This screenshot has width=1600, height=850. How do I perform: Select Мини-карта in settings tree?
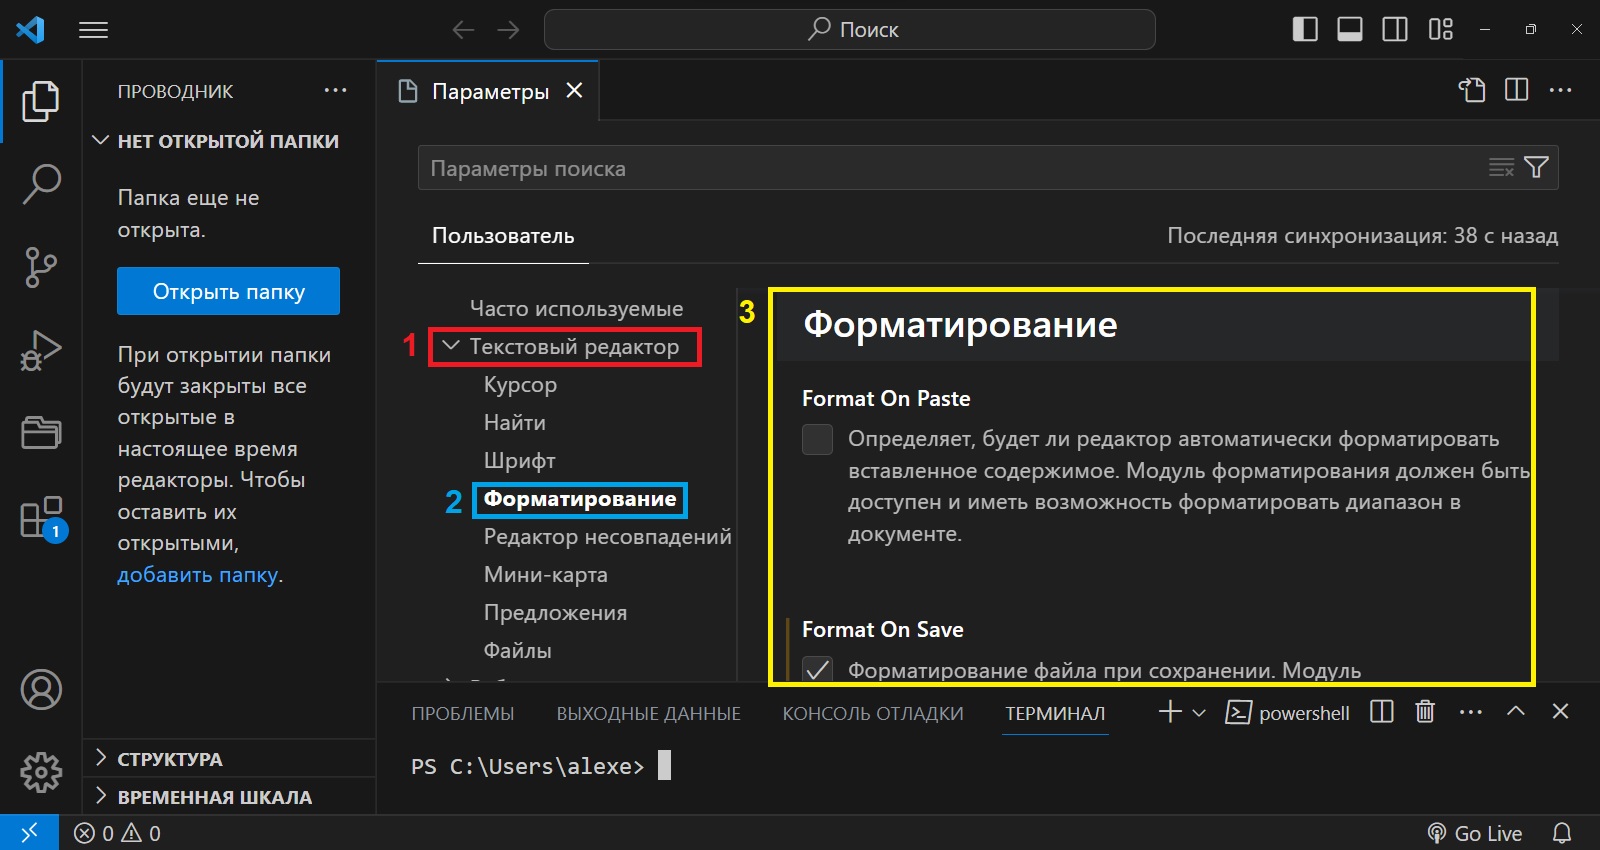546,575
